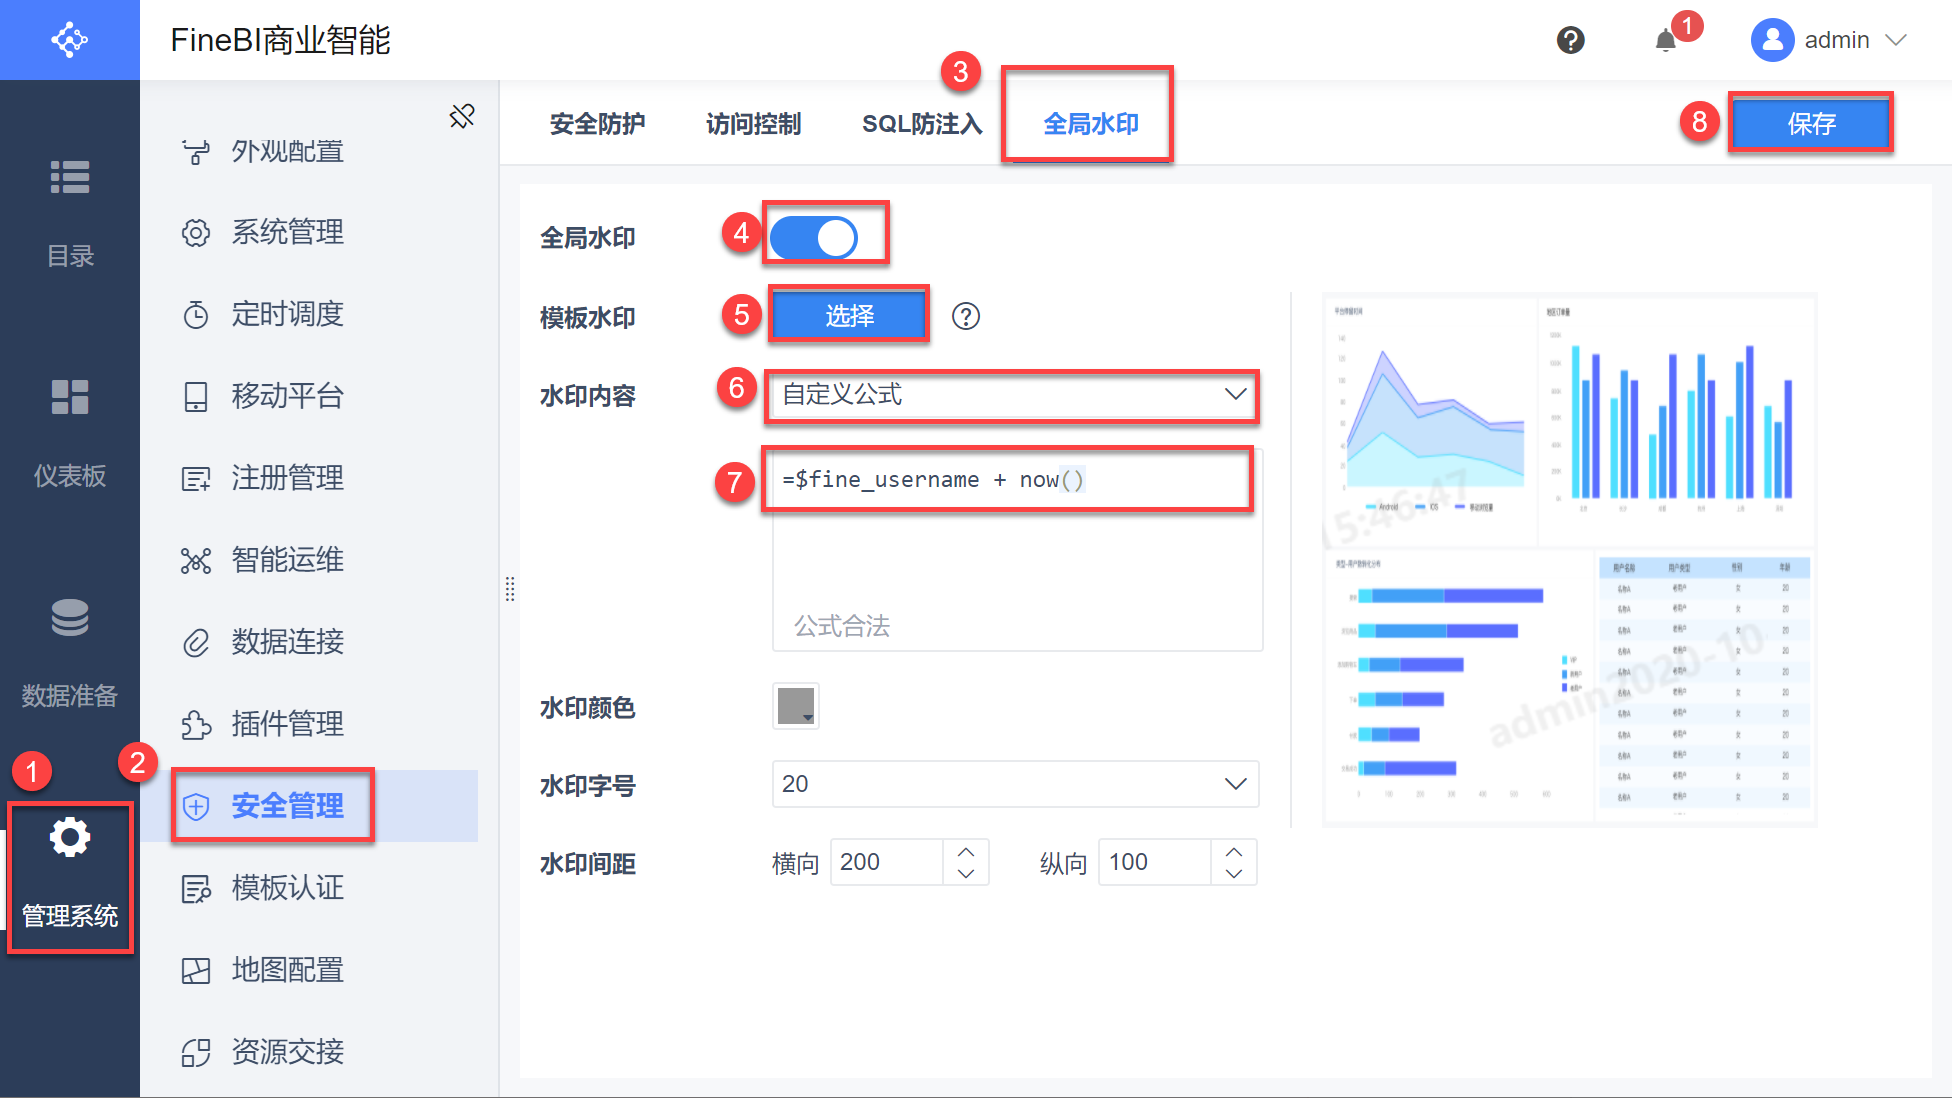This screenshot has width=1952, height=1098.
Task: Decrease the 纵向 spacing with down arrow
Action: [x=1234, y=873]
